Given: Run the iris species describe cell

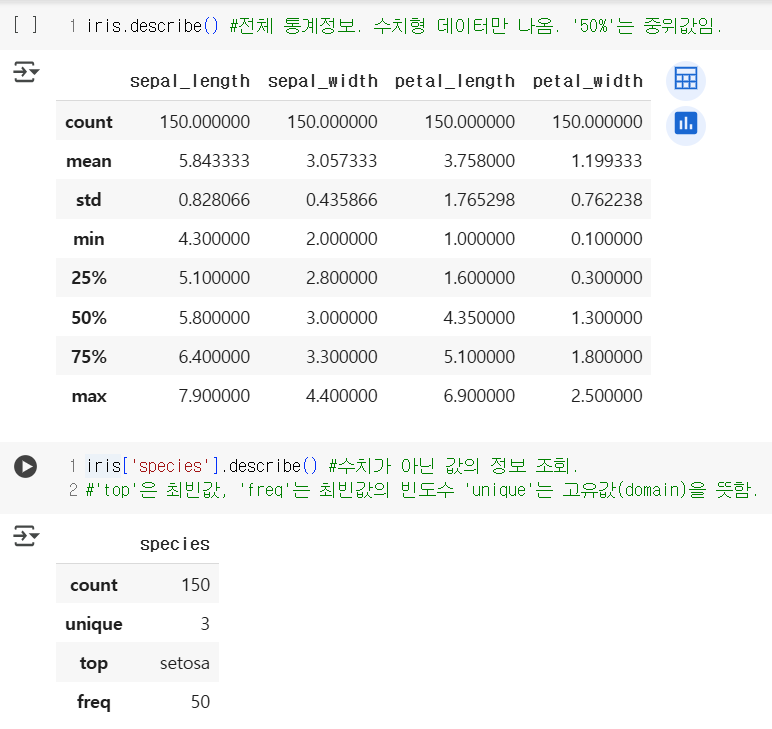Looking at the screenshot, I should coord(26,466).
